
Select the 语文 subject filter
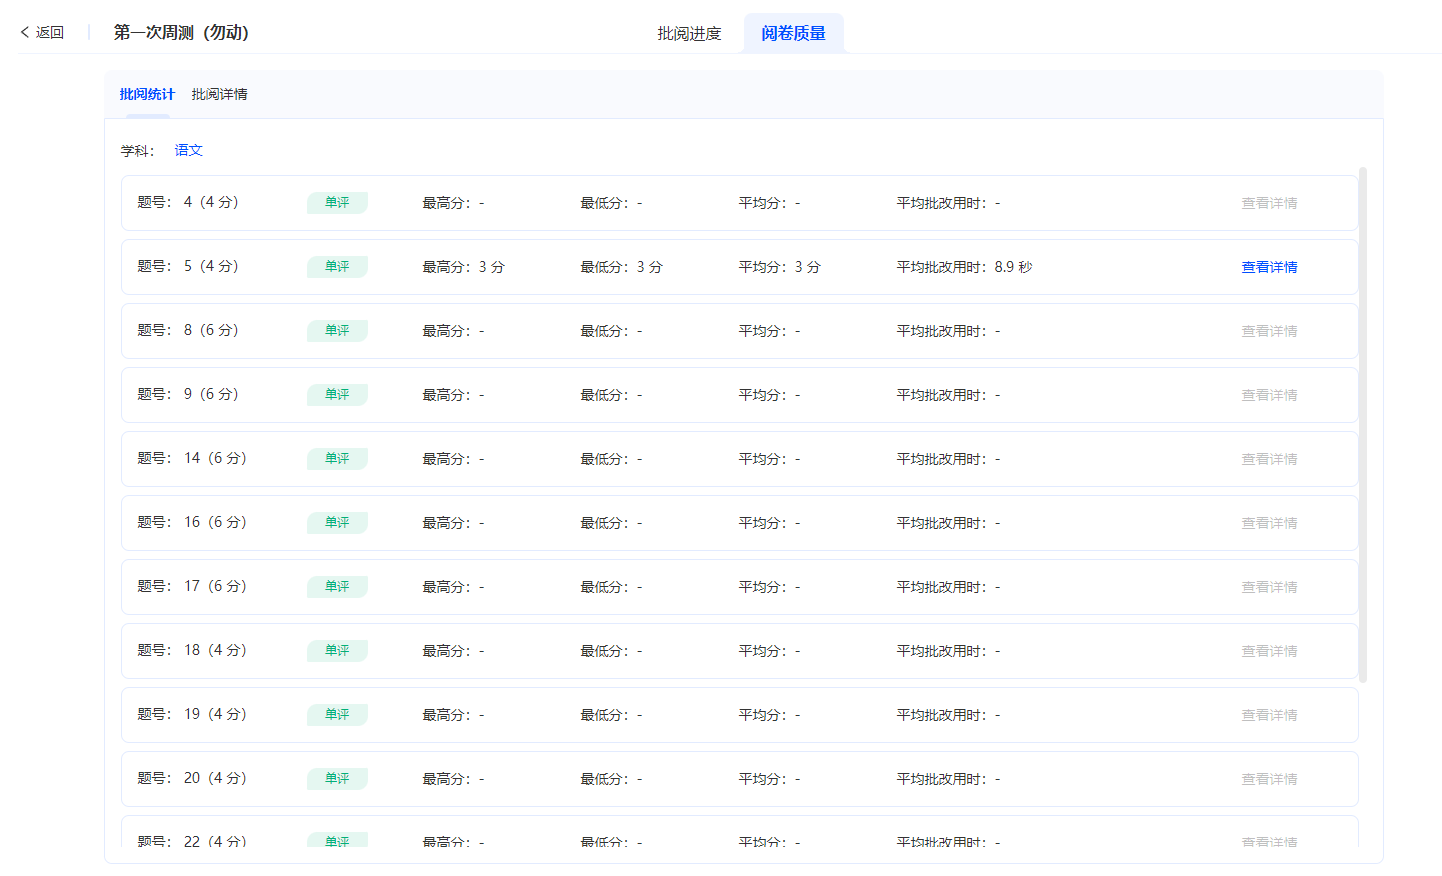tap(188, 150)
